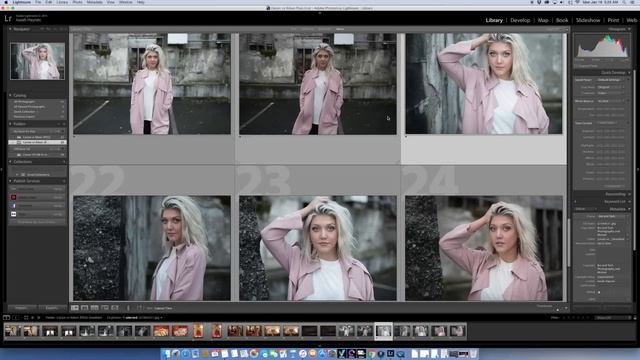Open the Sort order dropdown in toolbar

pyautogui.click(x=163, y=308)
